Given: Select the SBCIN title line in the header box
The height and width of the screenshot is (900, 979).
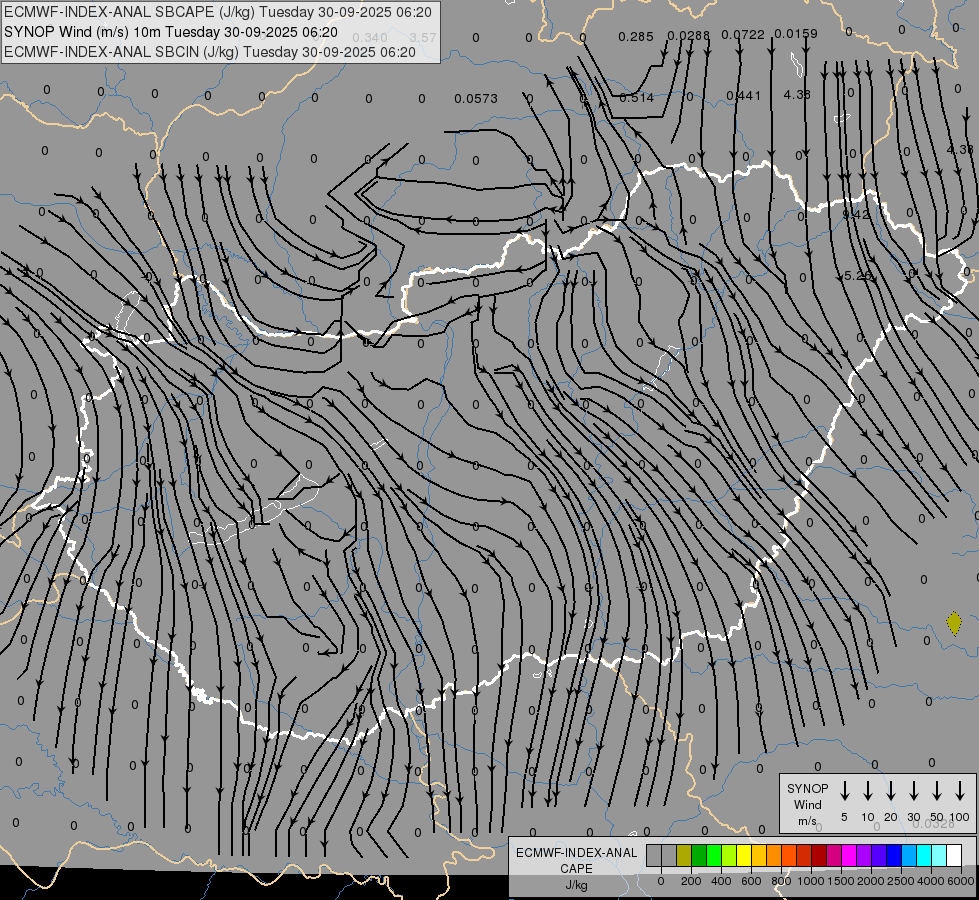Looking at the screenshot, I should pyautogui.click(x=210, y=52).
